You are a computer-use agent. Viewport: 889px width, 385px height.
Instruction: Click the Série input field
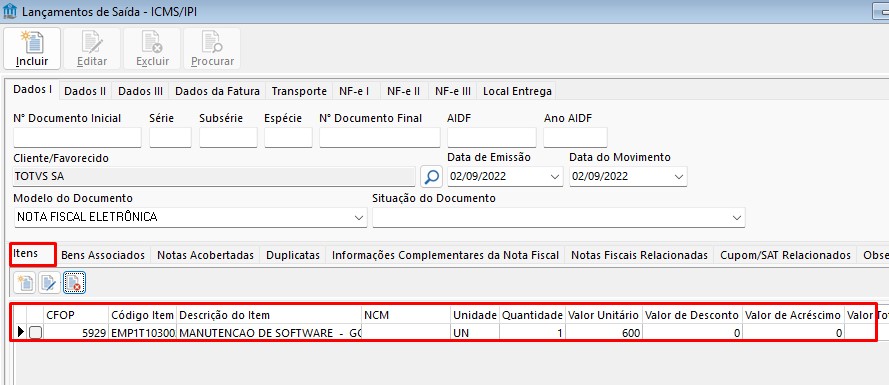pyautogui.click(x=170, y=138)
